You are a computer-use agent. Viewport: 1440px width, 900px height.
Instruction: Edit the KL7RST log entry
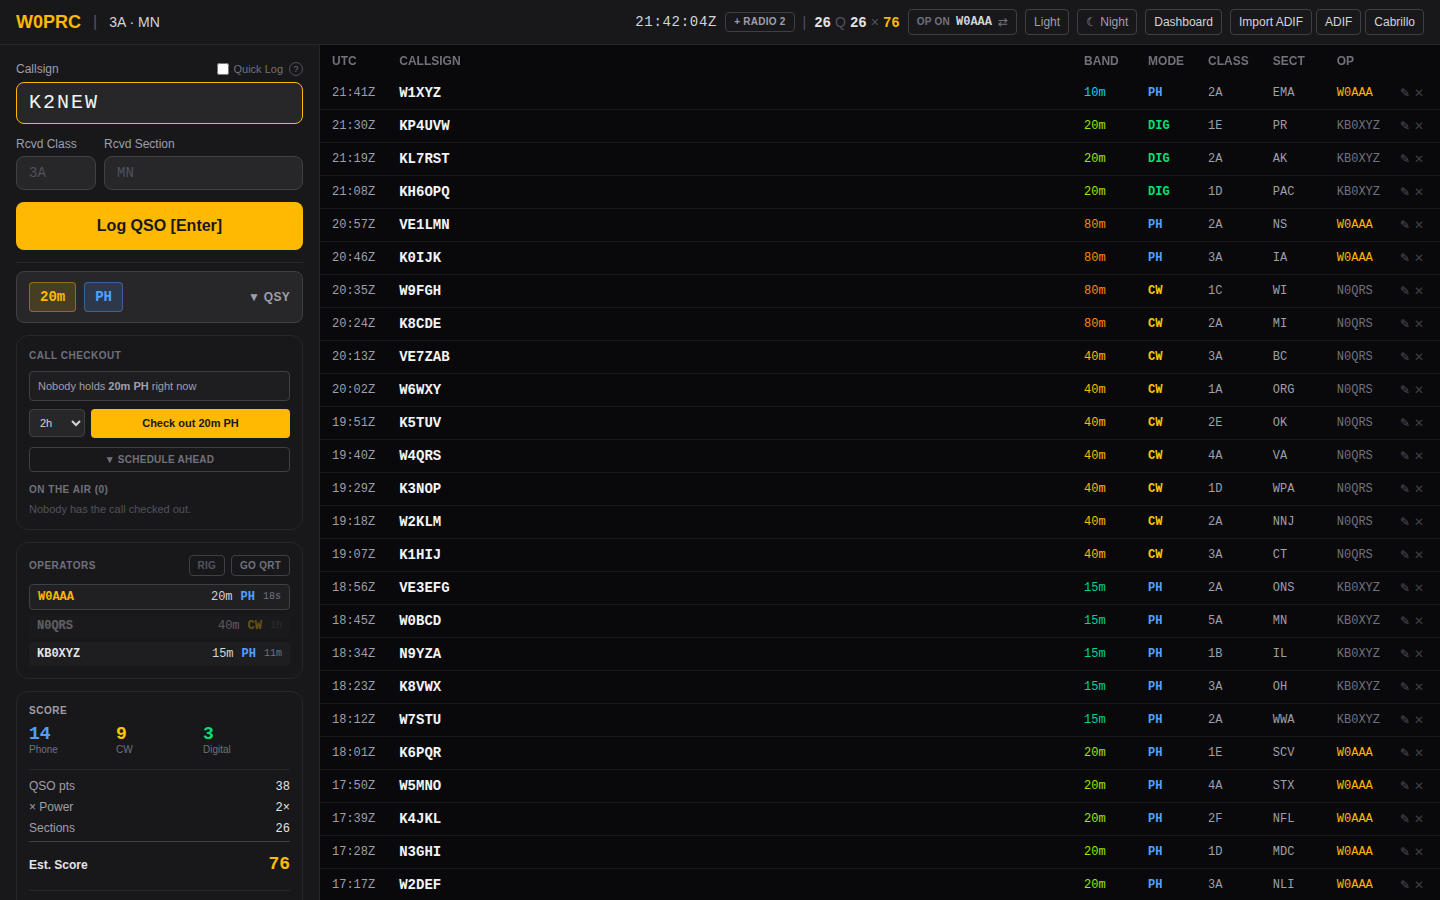1404,159
